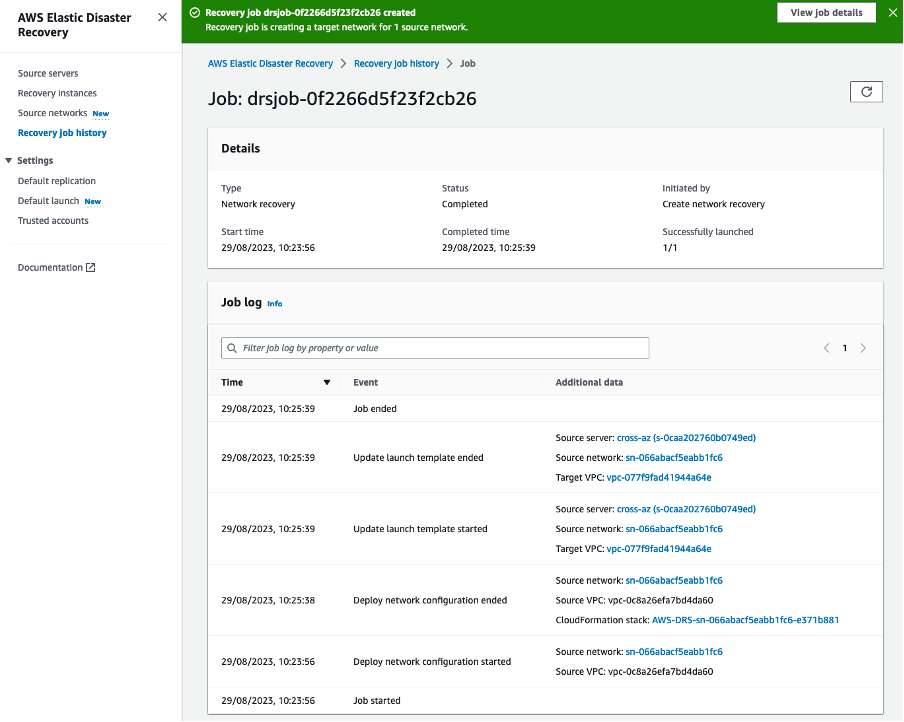The height and width of the screenshot is (722, 904).
Task: Close the AWS Elastic Disaster Recovery panel
Action: tap(163, 17)
